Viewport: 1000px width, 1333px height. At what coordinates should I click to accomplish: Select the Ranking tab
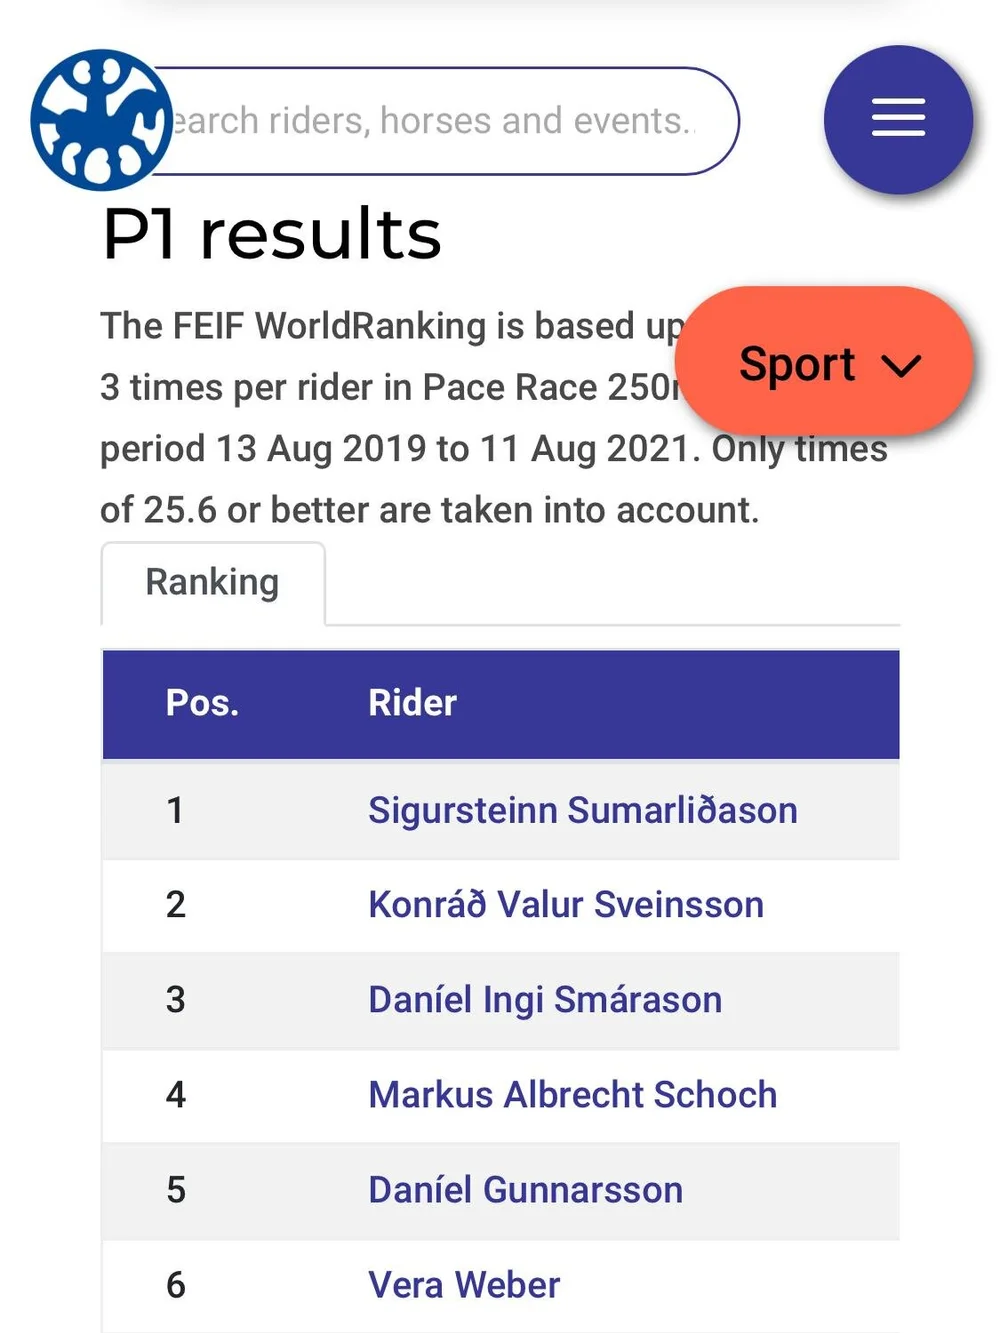(x=212, y=583)
